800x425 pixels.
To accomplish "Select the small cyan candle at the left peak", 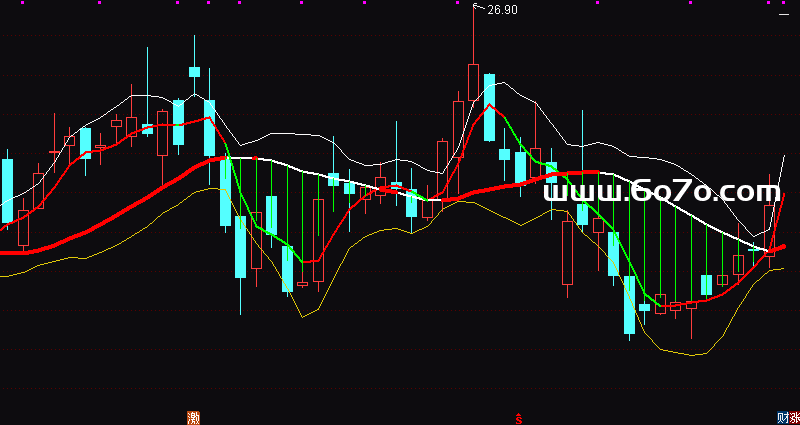I will pos(194,72).
